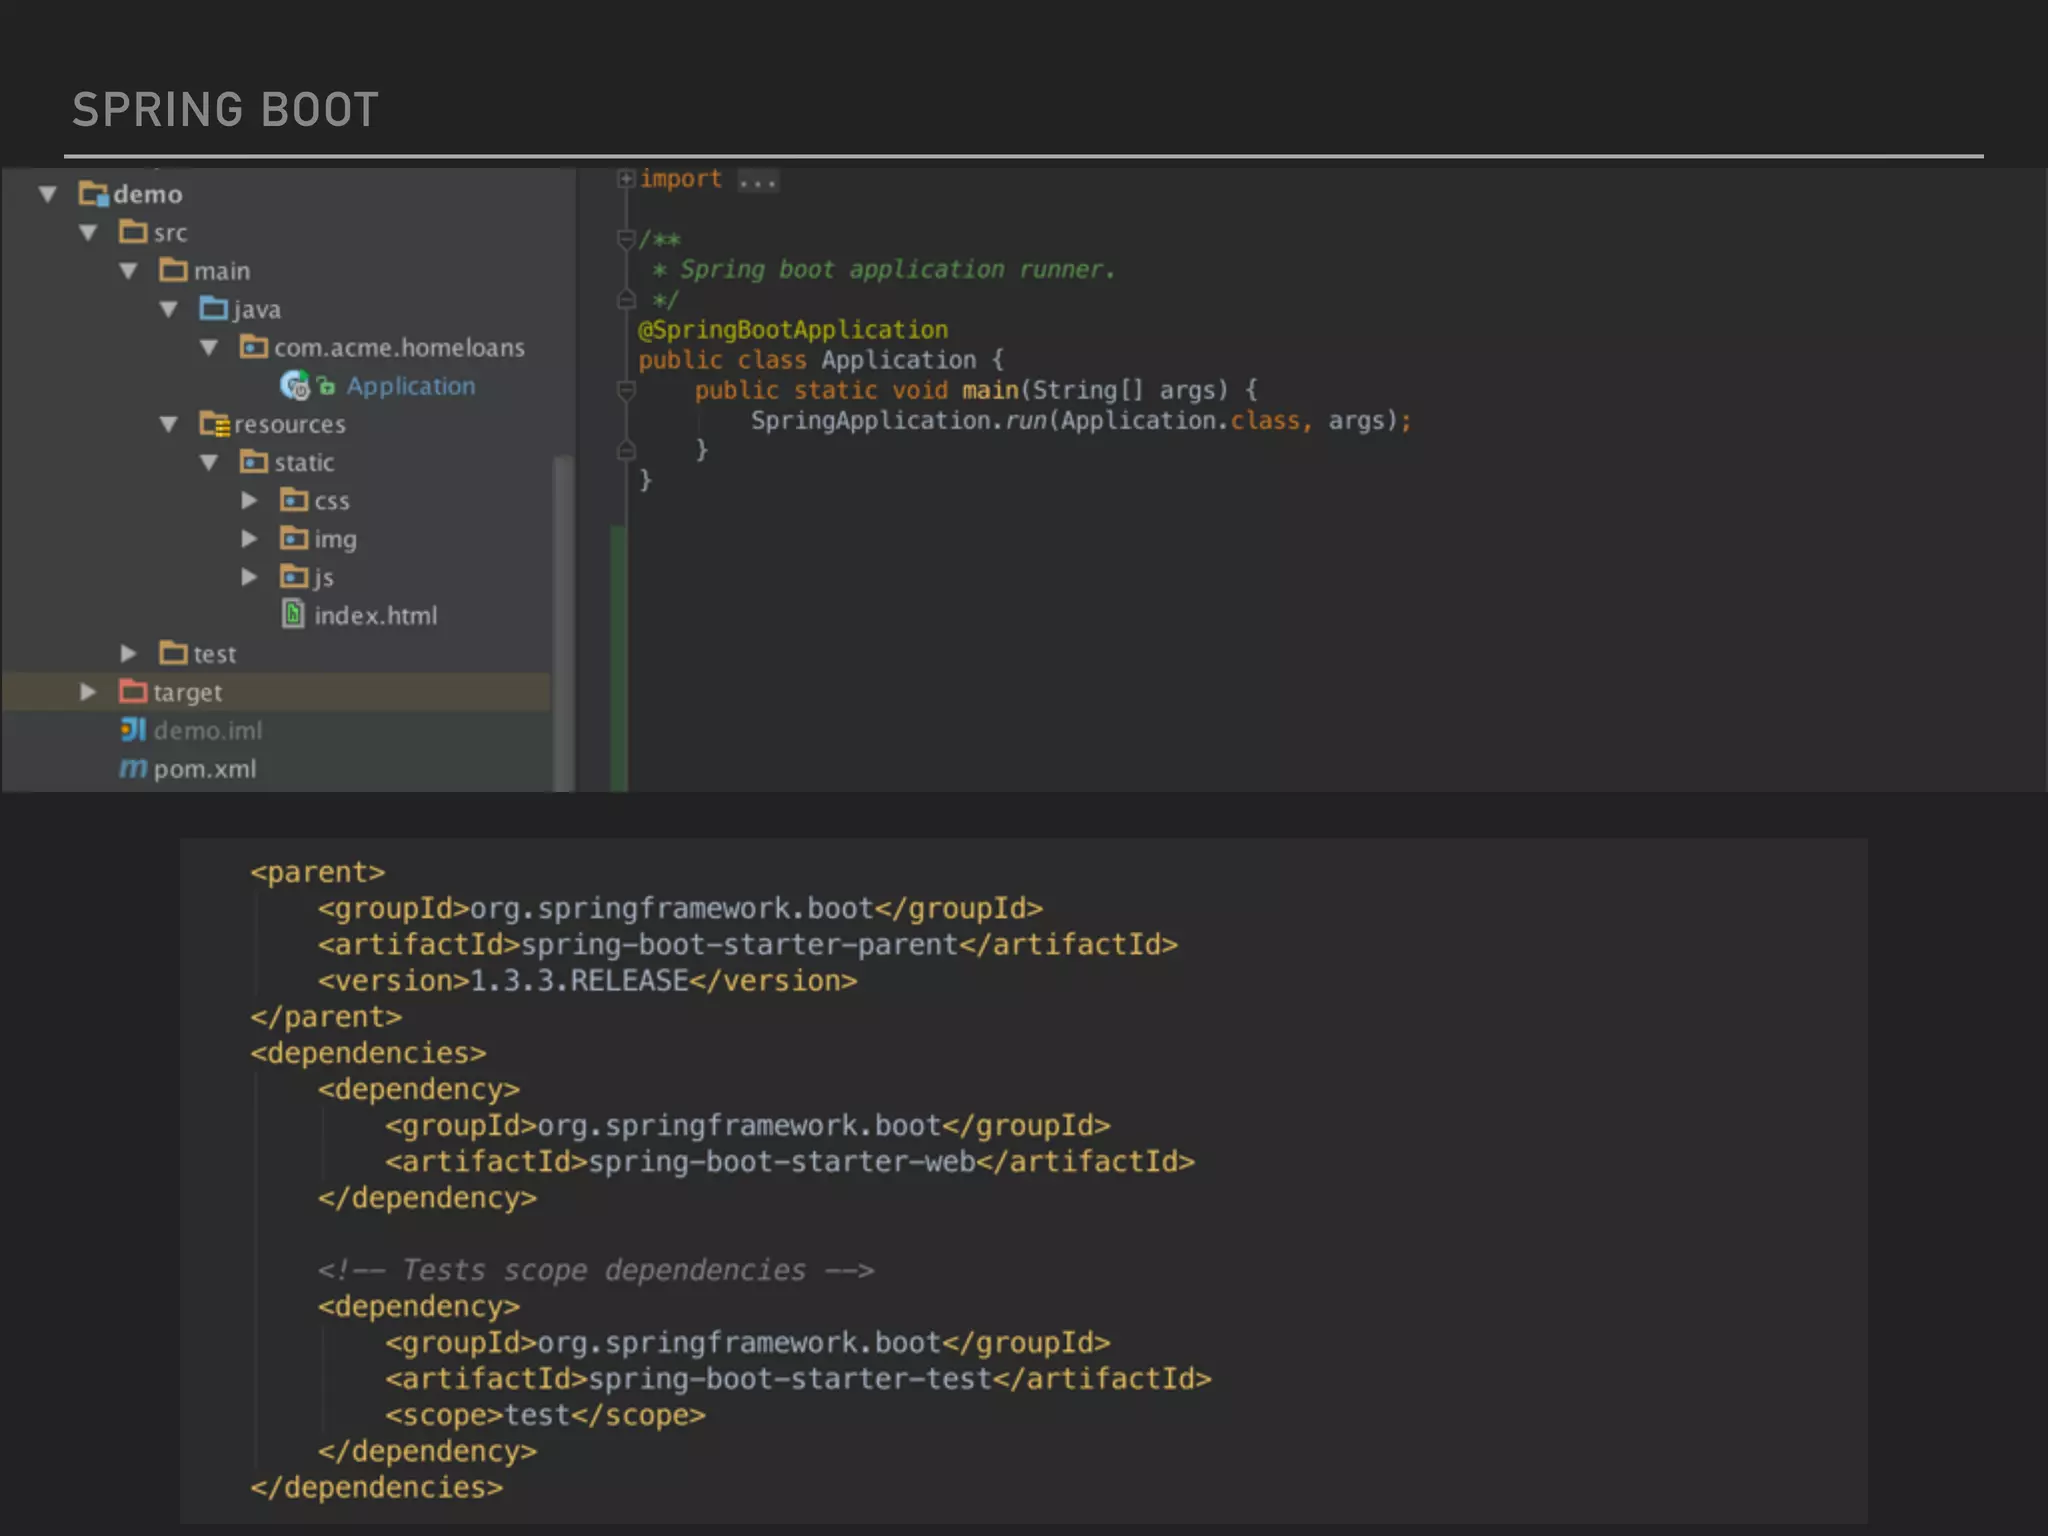Click the static folder icon
Image resolution: width=2048 pixels, height=1536 pixels.
point(254,462)
